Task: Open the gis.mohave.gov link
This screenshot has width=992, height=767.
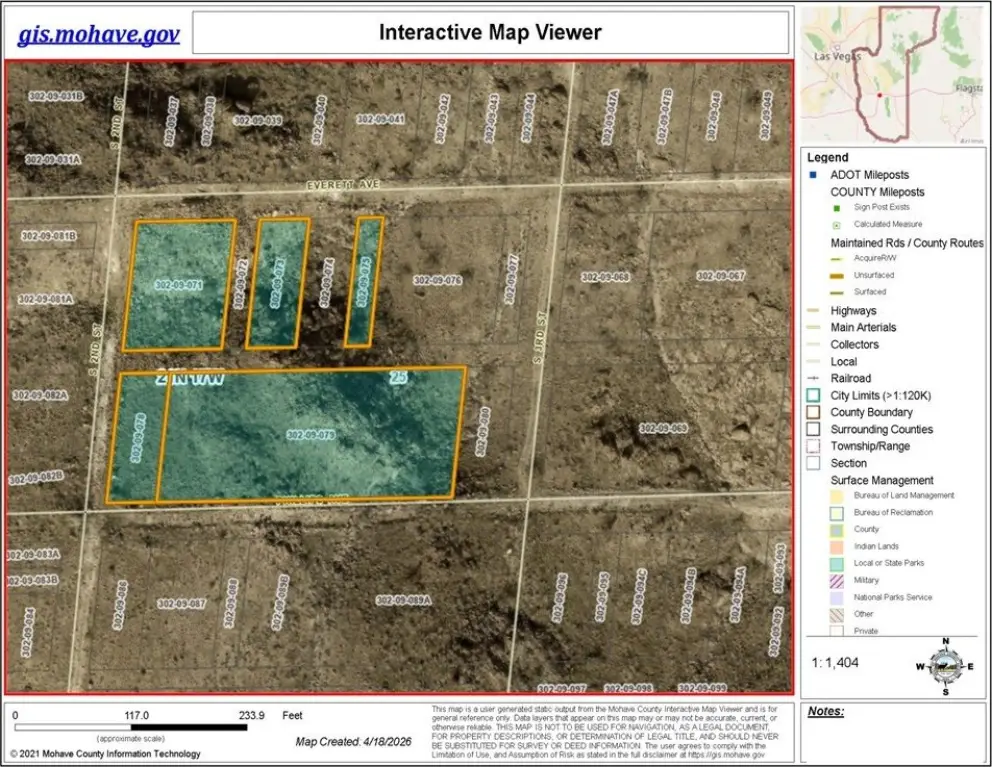Action: tap(99, 35)
